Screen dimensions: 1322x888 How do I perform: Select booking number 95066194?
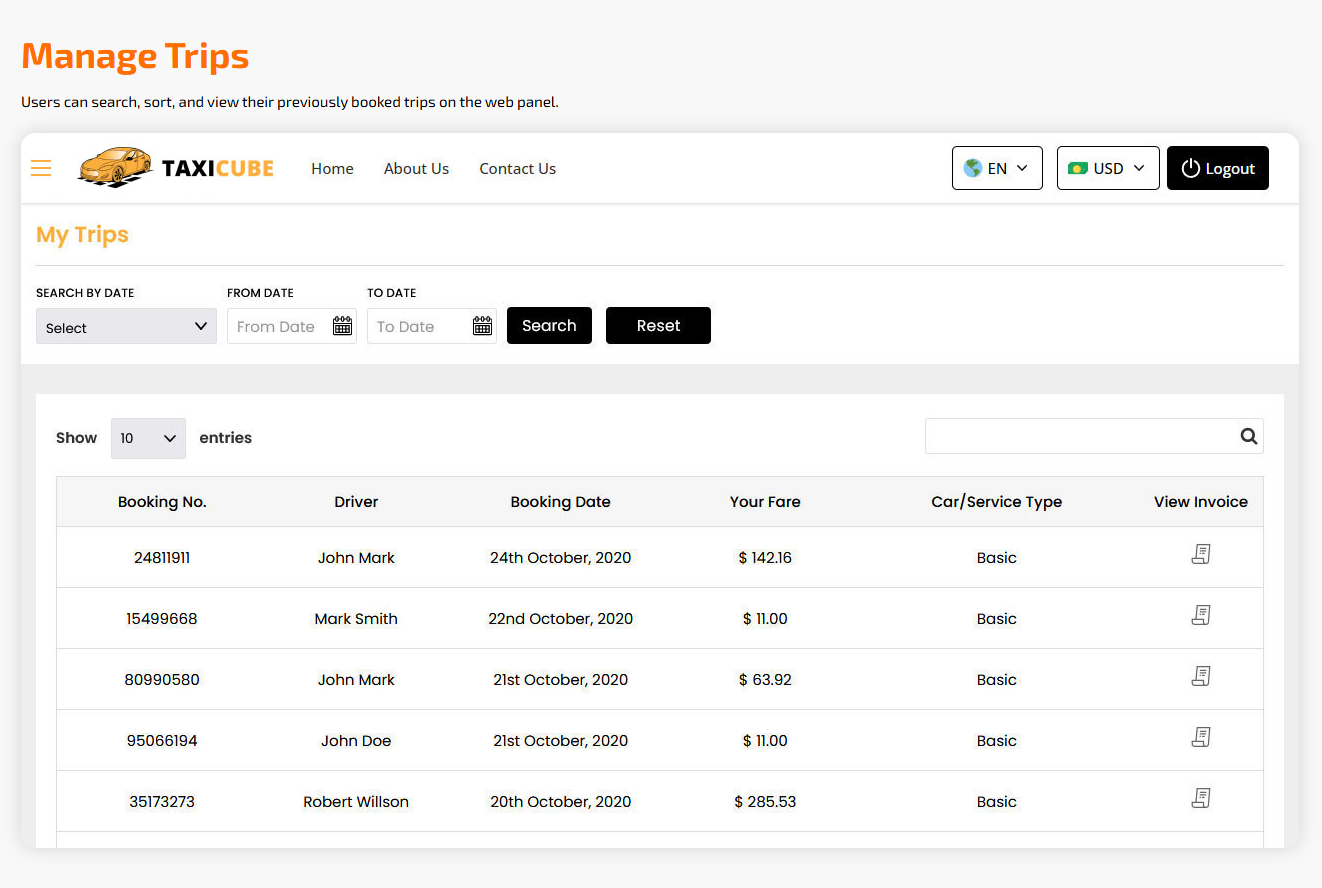click(x=162, y=741)
